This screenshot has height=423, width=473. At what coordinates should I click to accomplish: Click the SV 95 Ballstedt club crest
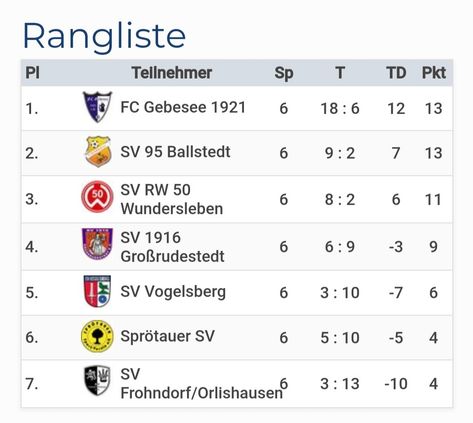(x=98, y=152)
